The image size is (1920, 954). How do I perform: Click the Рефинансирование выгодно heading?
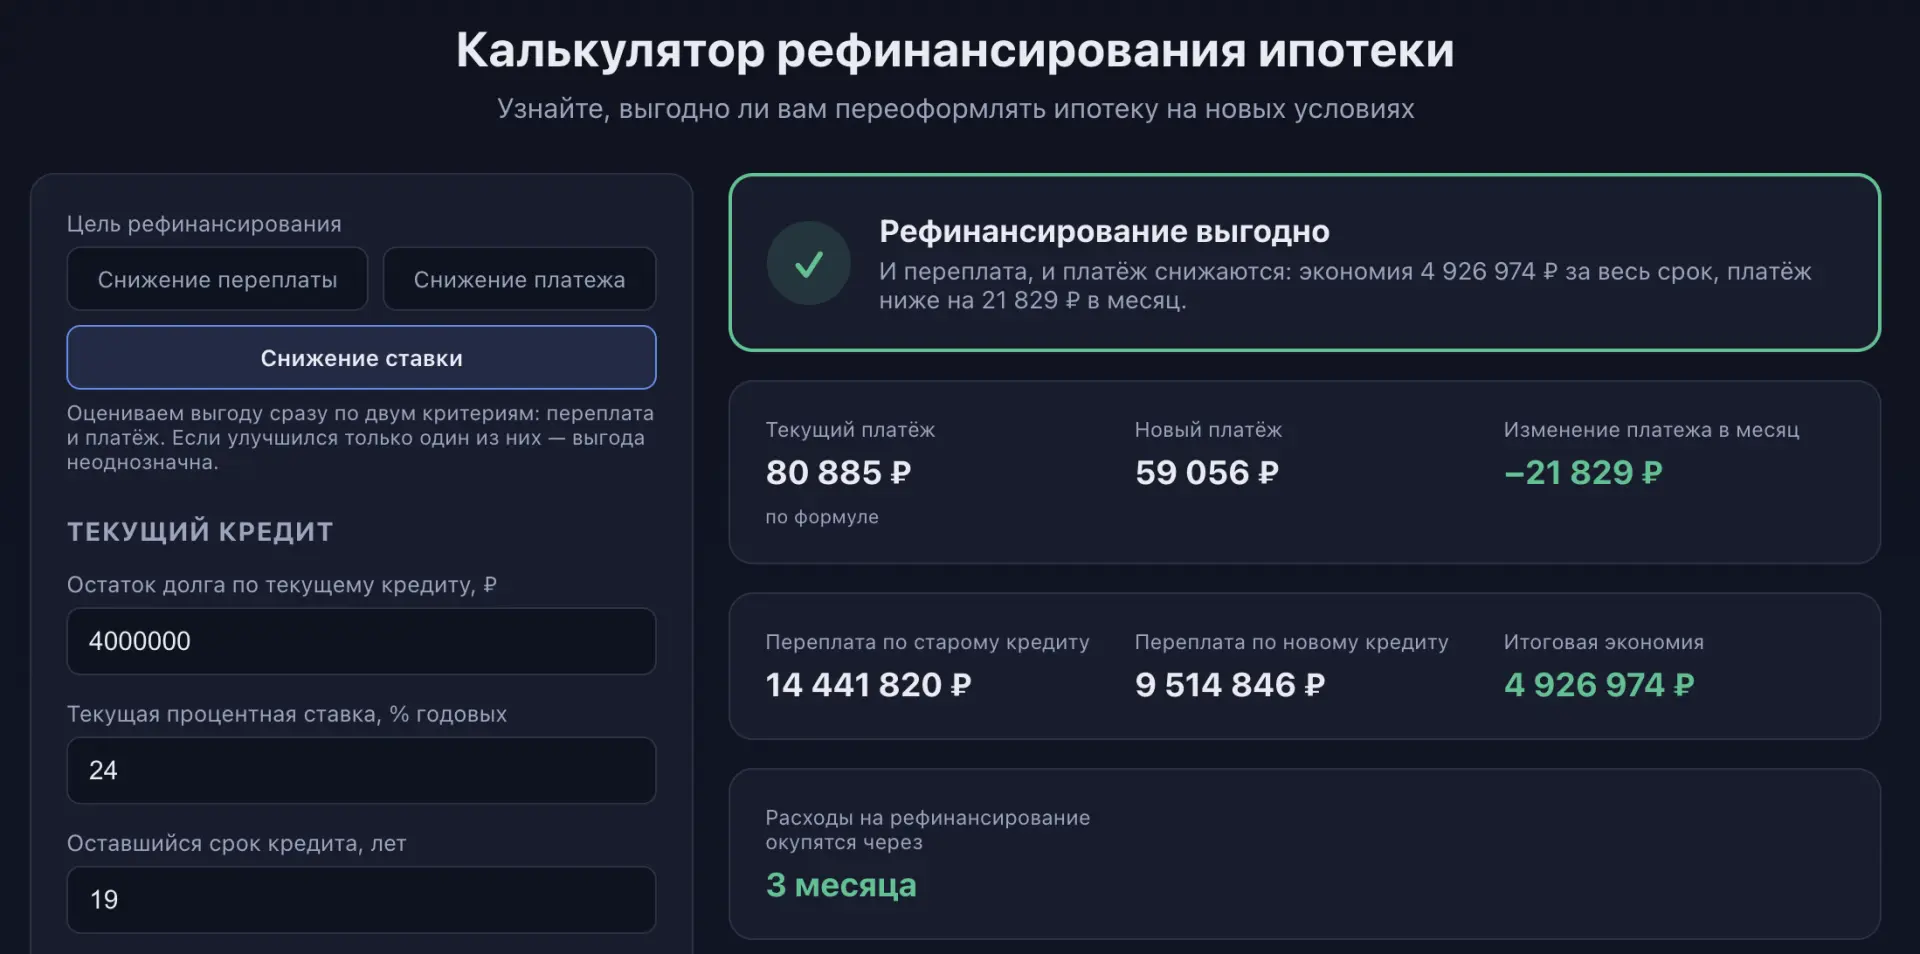coord(1104,231)
